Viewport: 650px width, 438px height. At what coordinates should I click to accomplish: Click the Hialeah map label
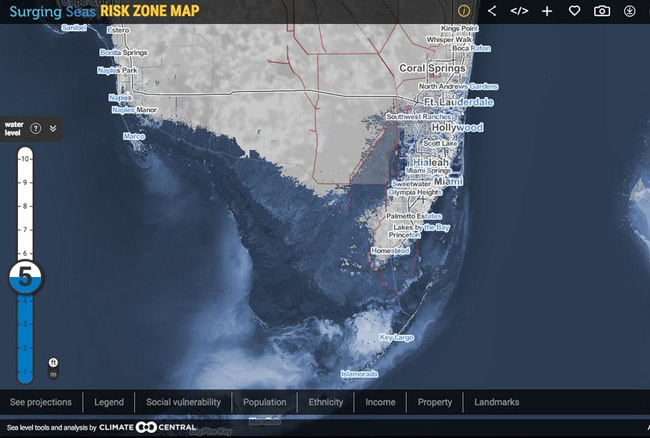431,162
